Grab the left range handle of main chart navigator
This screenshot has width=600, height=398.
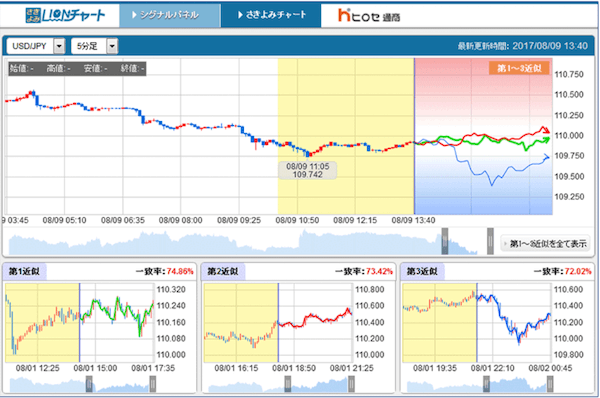[x=445, y=241]
